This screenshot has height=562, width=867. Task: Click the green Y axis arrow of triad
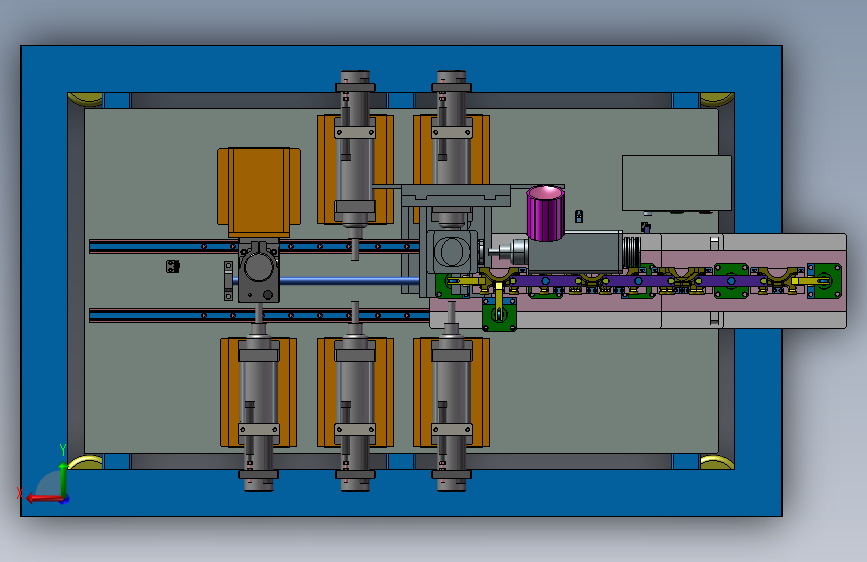(x=63, y=478)
